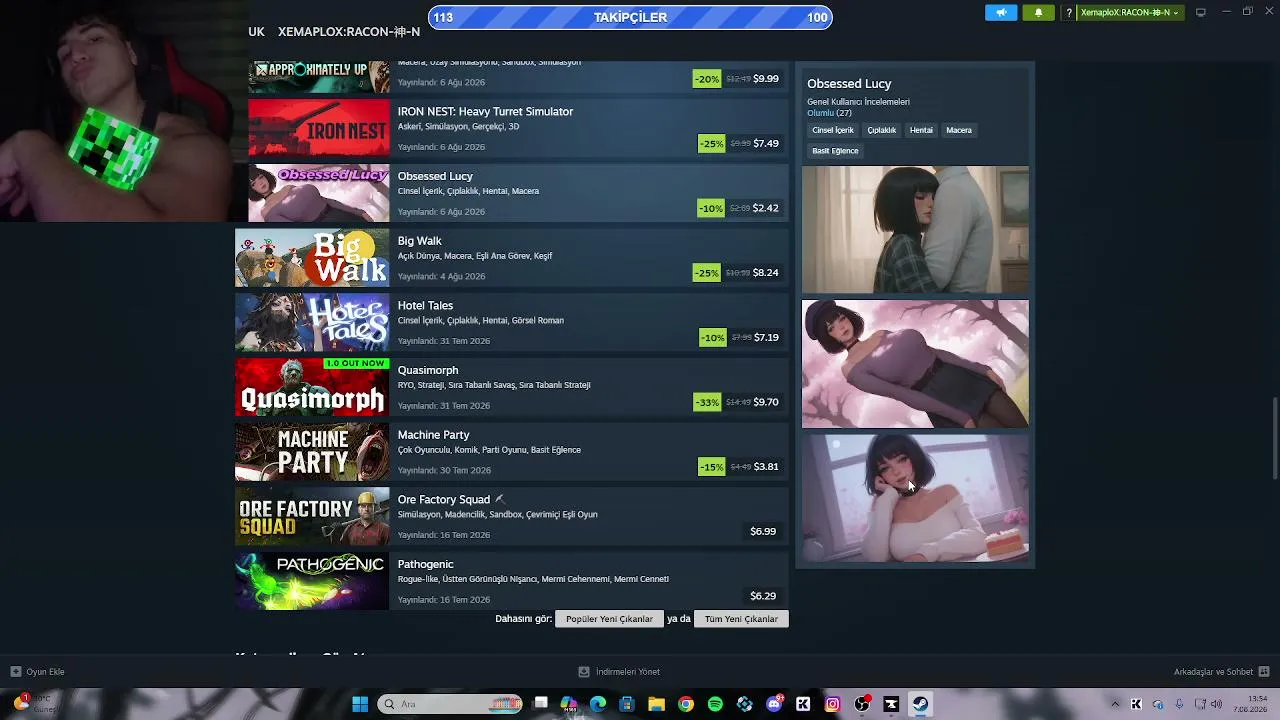Viewport: 1280px width, 720px height.
Task: Click the $7.49 IRON NEST price
Action: click(766, 144)
